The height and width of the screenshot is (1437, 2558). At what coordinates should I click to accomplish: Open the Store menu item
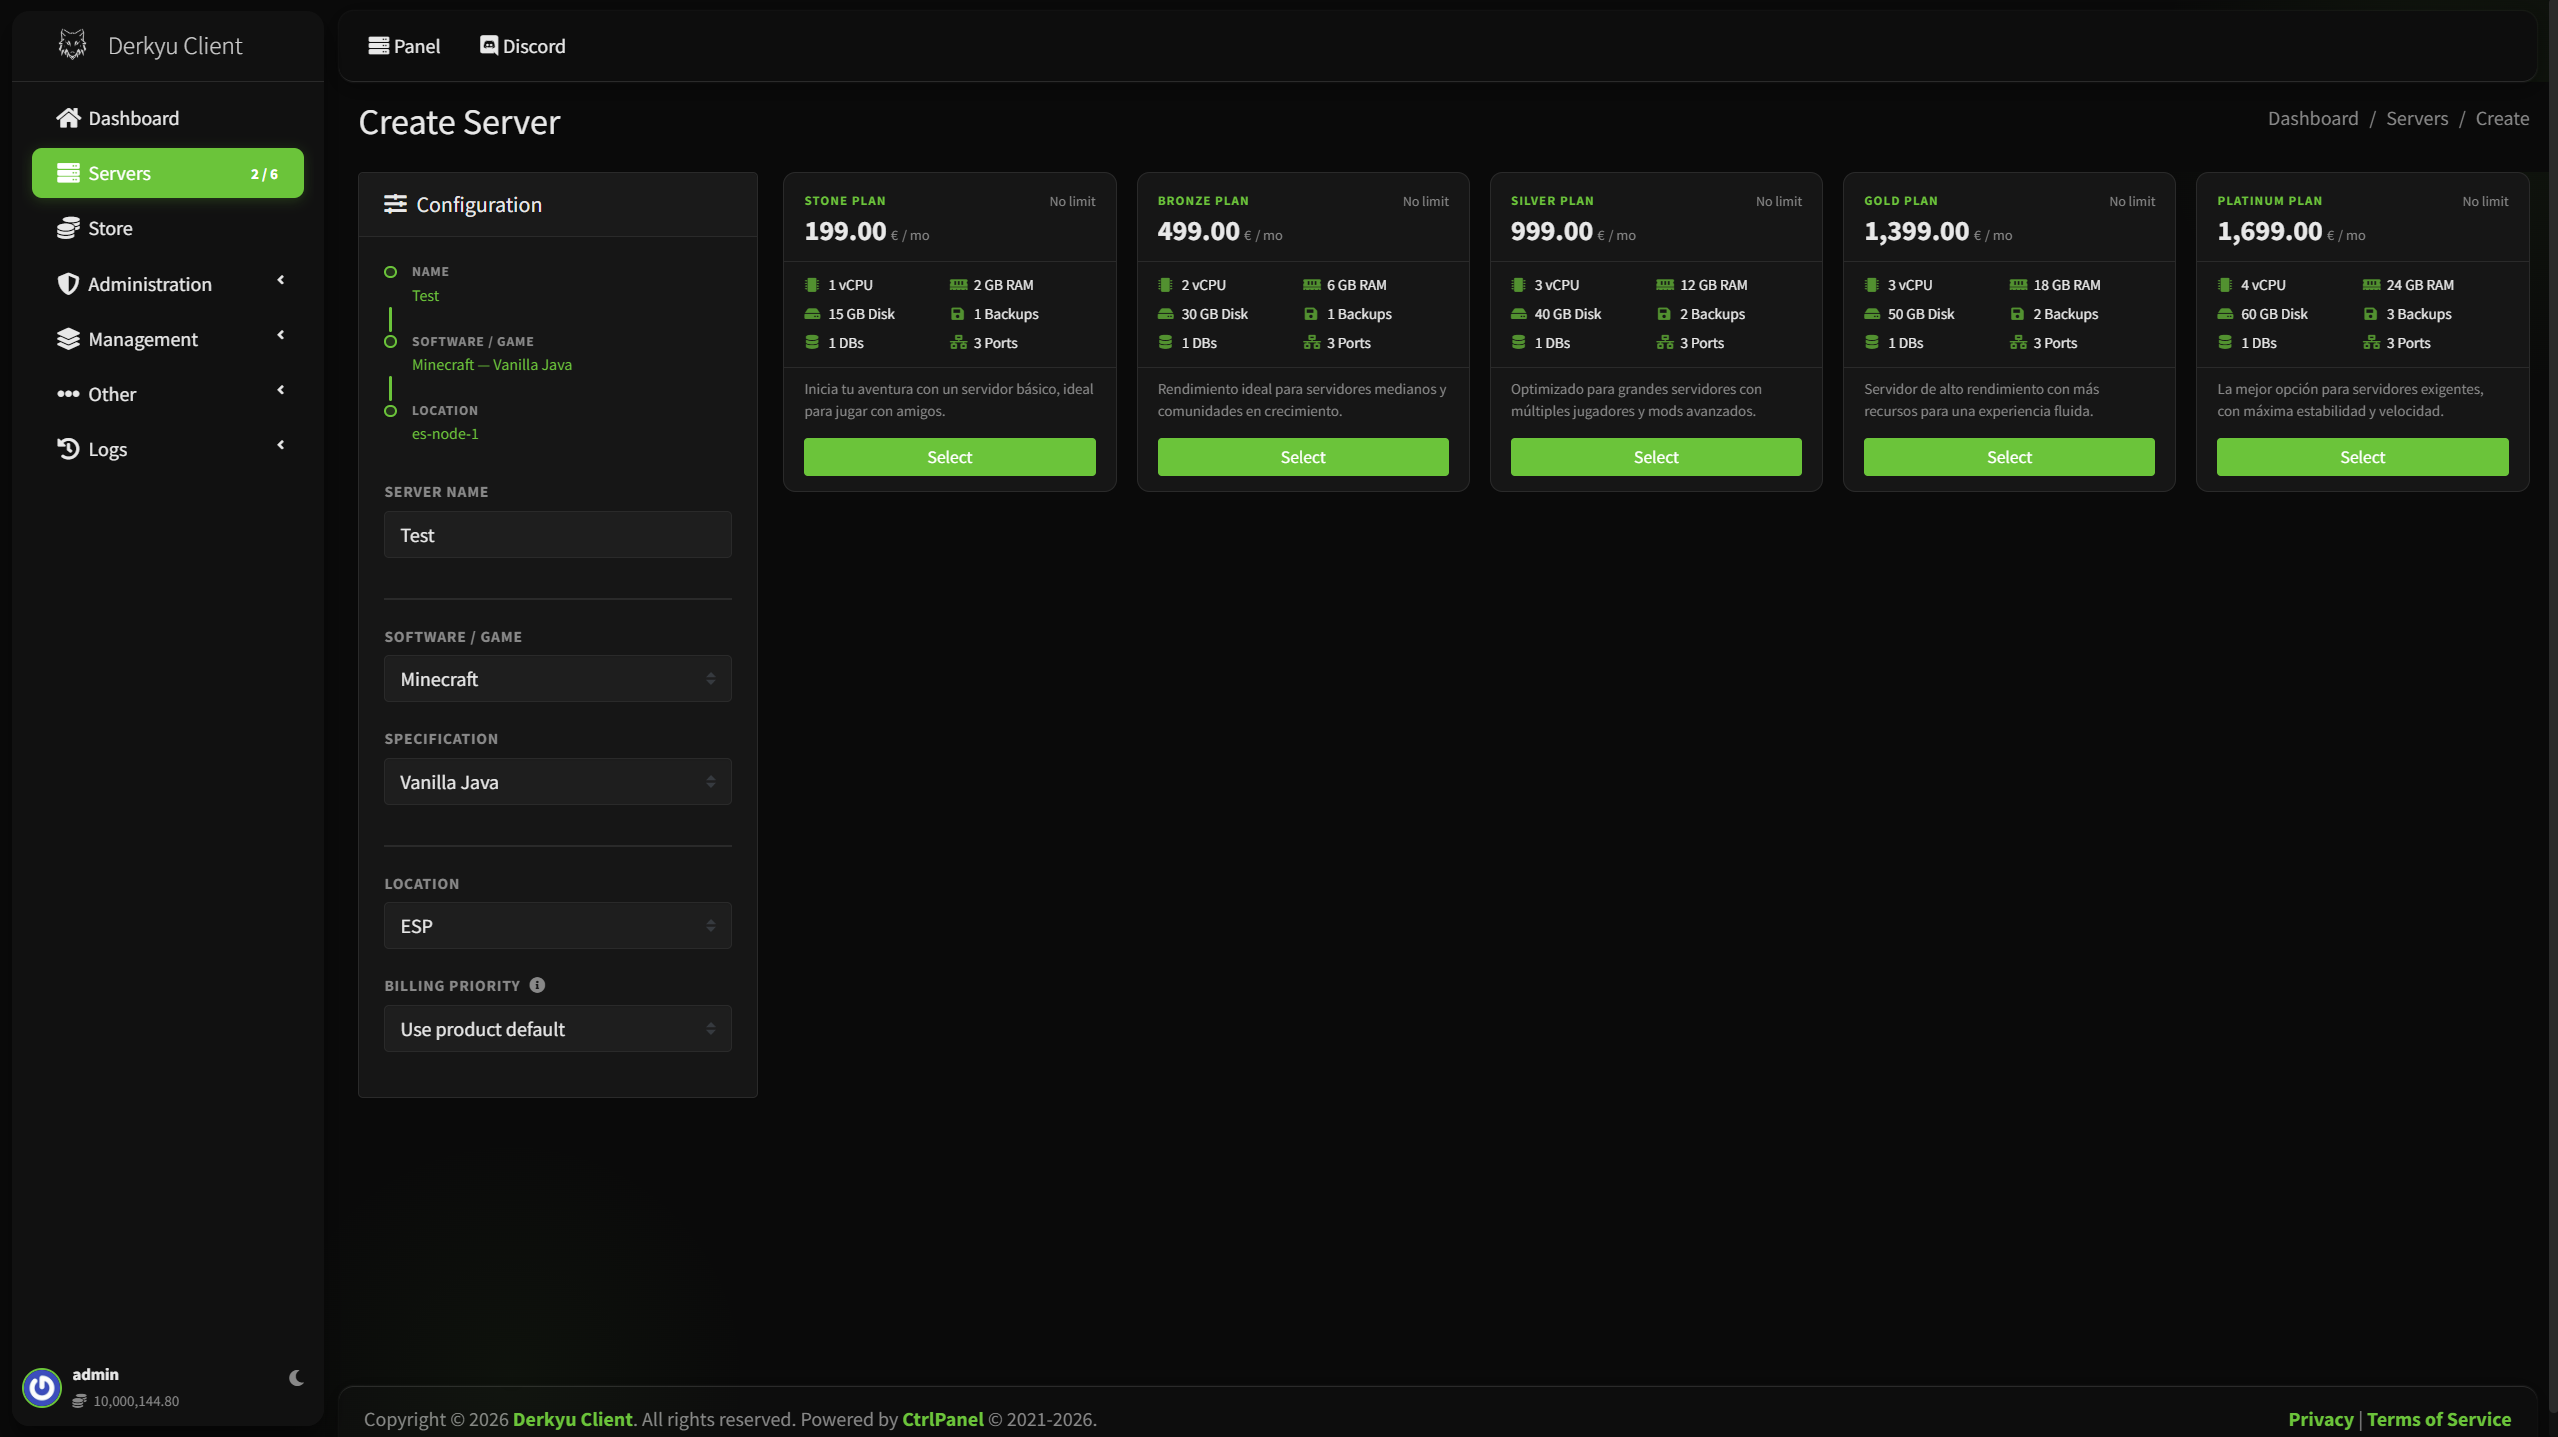coord(168,228)
